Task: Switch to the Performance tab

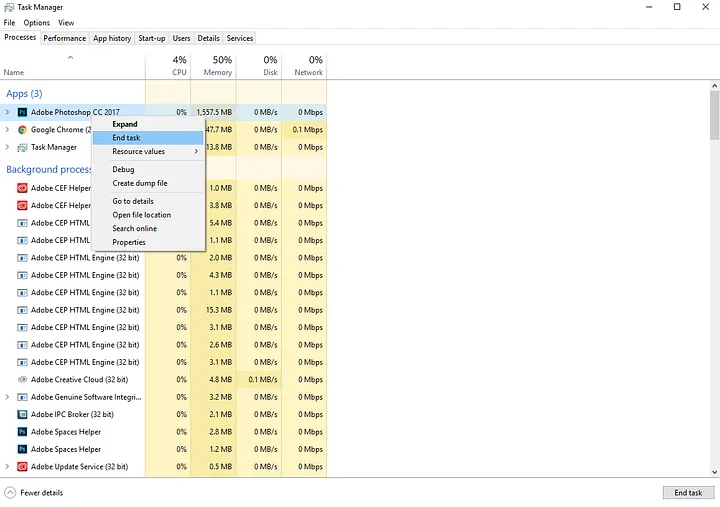Action: pos(65,38)
